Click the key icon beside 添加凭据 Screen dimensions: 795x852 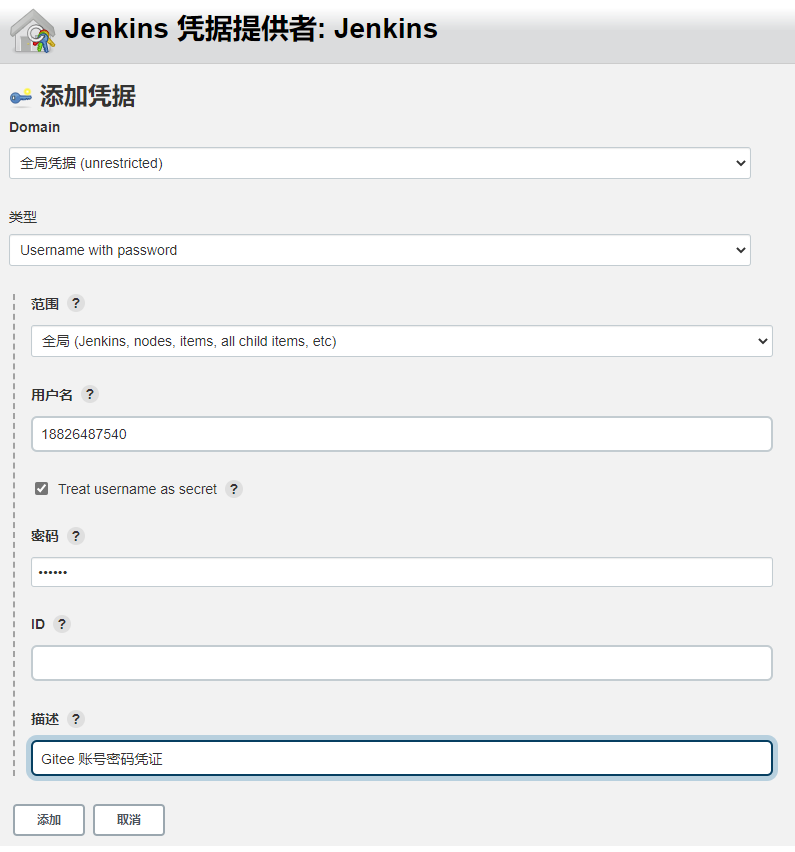coord(20,97)
